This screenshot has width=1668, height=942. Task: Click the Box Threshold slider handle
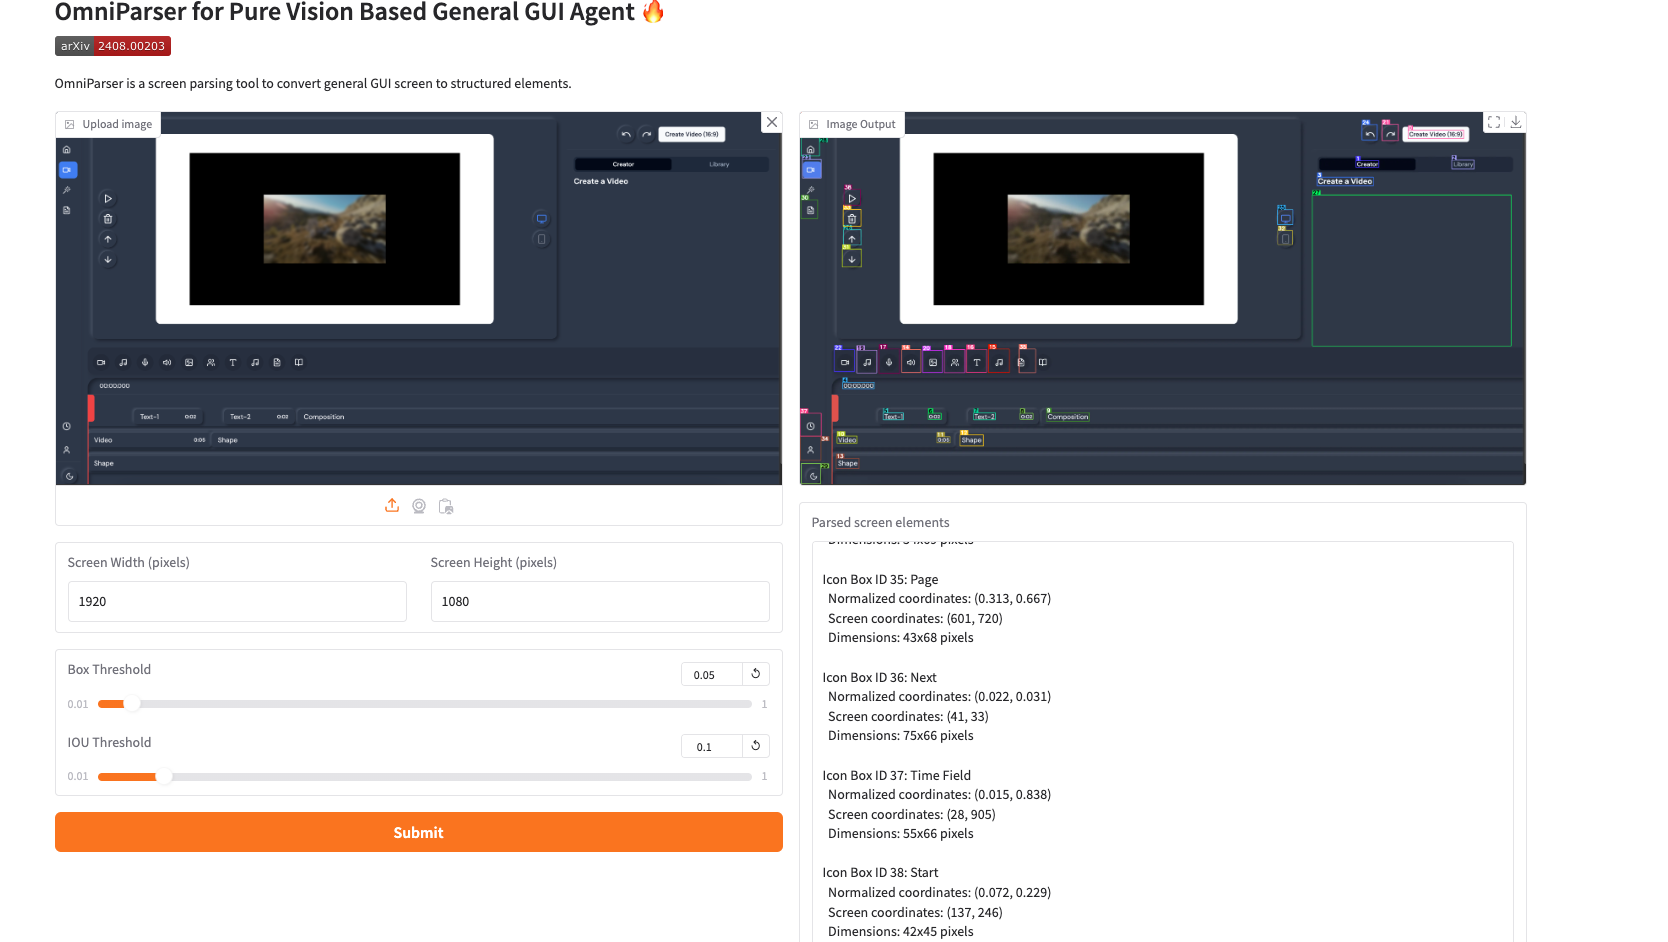click(131, 704)
